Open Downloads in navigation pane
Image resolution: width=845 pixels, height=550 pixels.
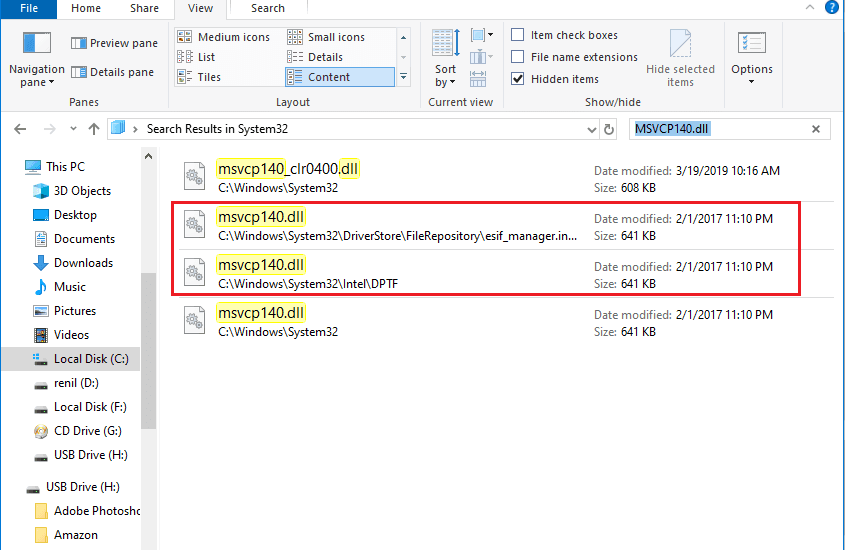tap(73, 263)
